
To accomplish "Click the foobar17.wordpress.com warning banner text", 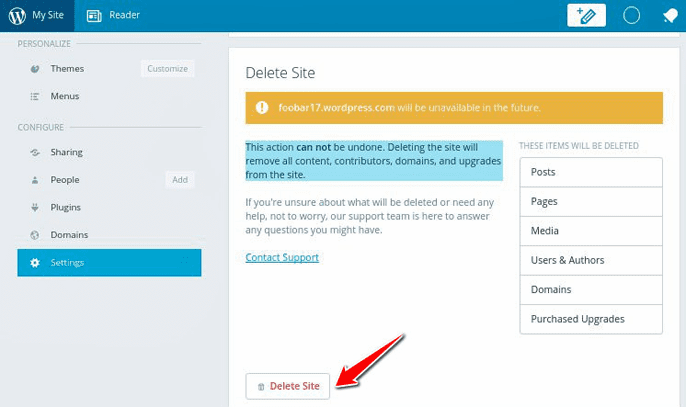I will [410, 108].
